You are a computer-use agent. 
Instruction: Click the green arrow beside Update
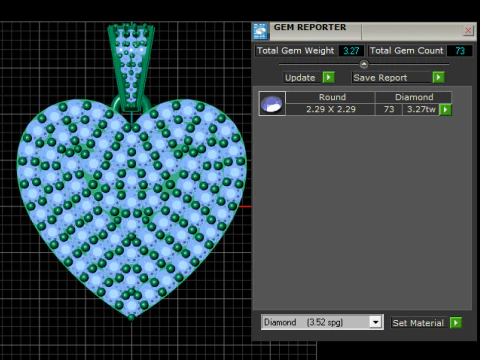click(x=329, y=77)
